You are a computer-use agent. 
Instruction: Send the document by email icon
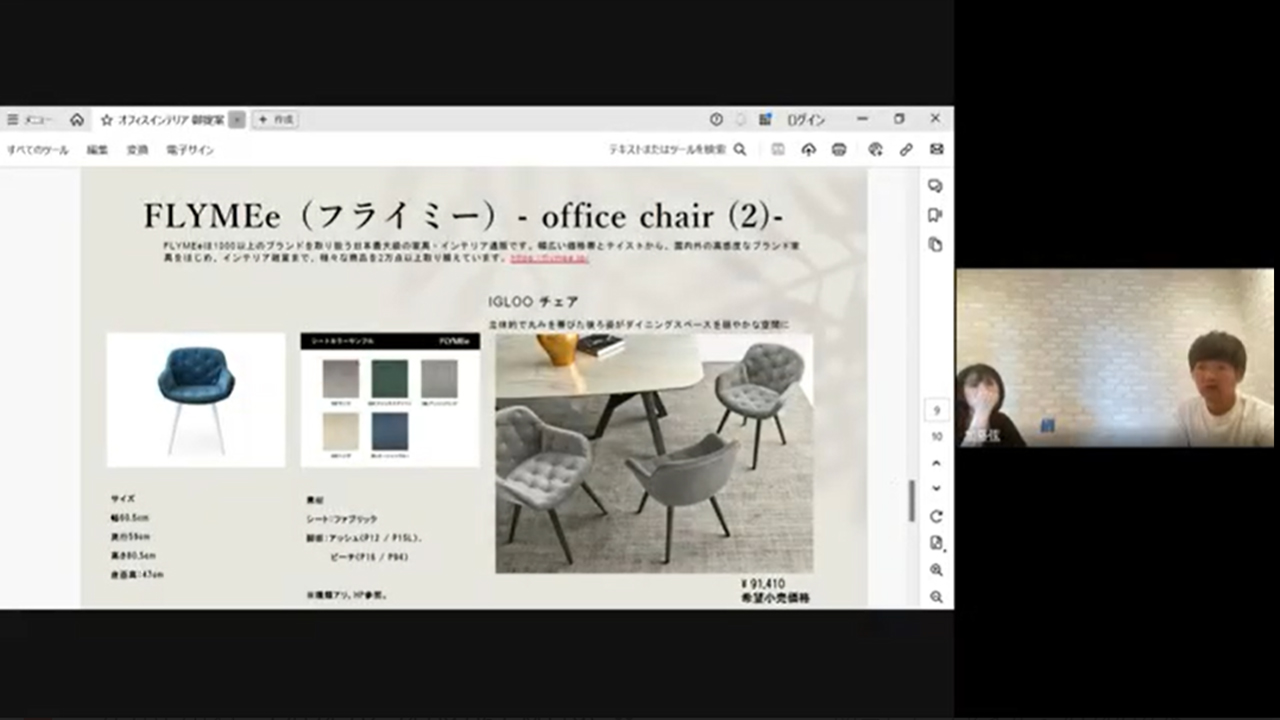coord(937,149)
